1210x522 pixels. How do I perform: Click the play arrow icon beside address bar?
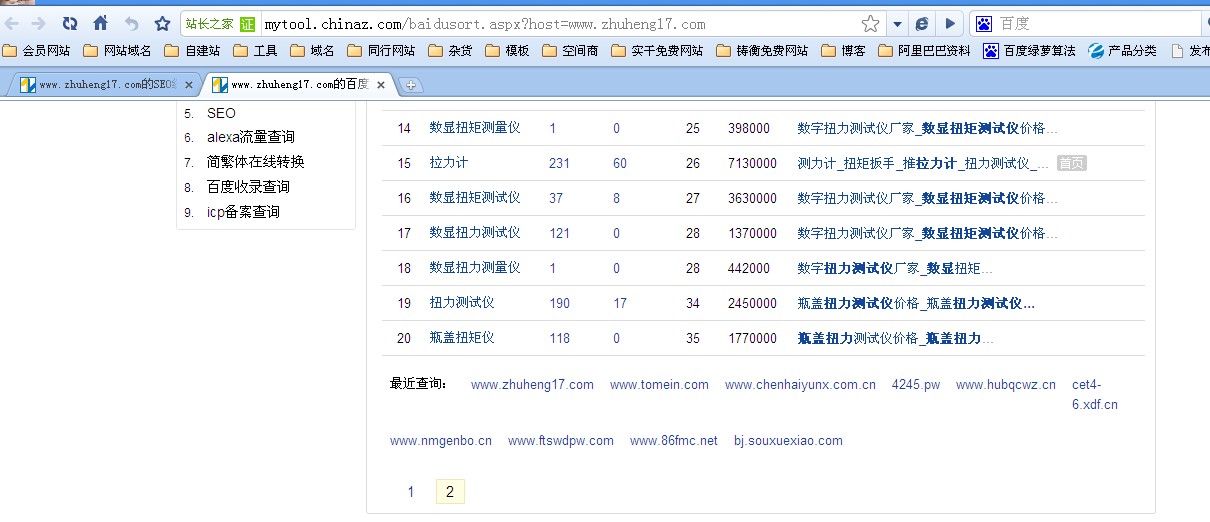[x=949, y=23]
